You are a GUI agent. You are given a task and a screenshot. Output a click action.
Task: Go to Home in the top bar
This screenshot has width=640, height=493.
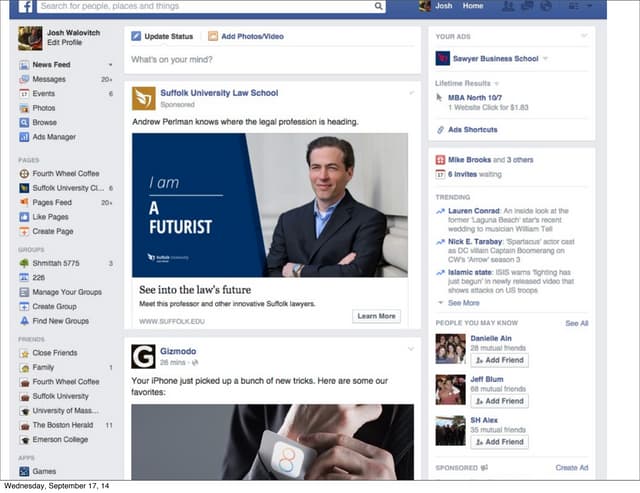tap(473, 6)
